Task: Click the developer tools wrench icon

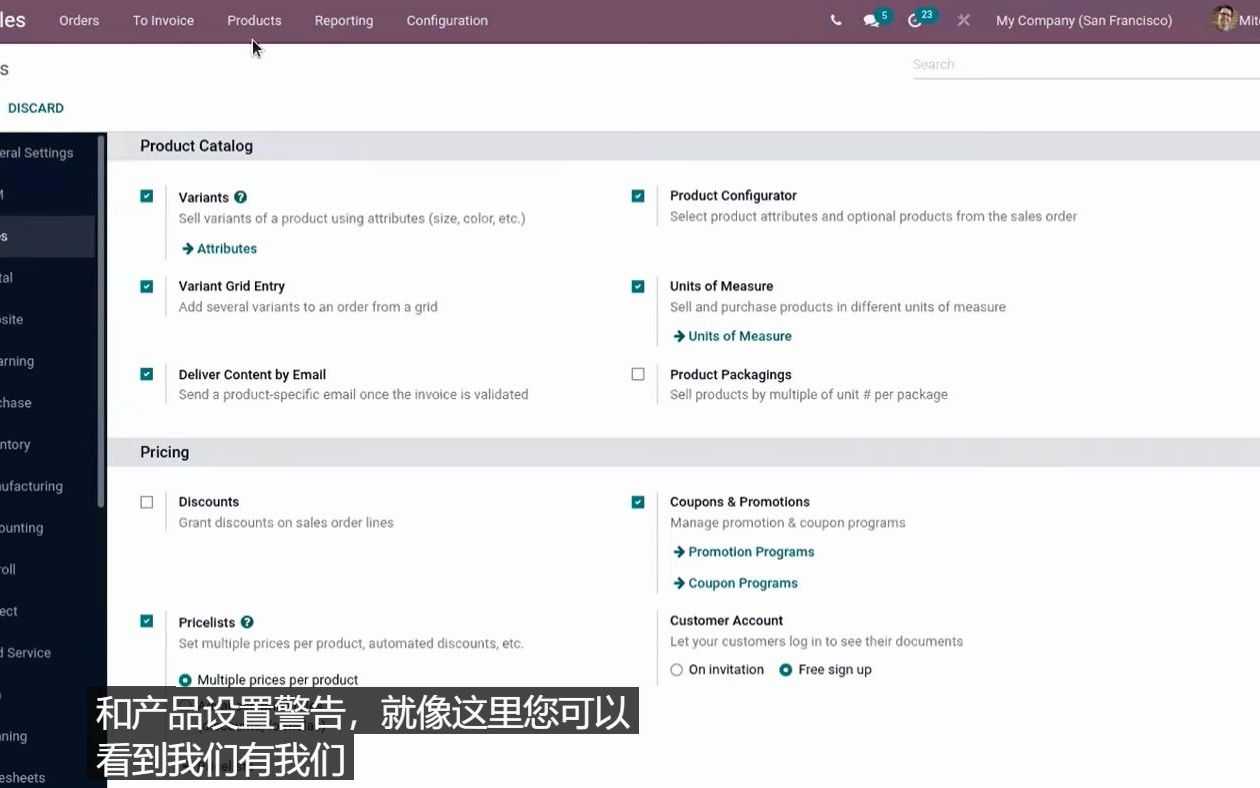Action: point(962,20)
